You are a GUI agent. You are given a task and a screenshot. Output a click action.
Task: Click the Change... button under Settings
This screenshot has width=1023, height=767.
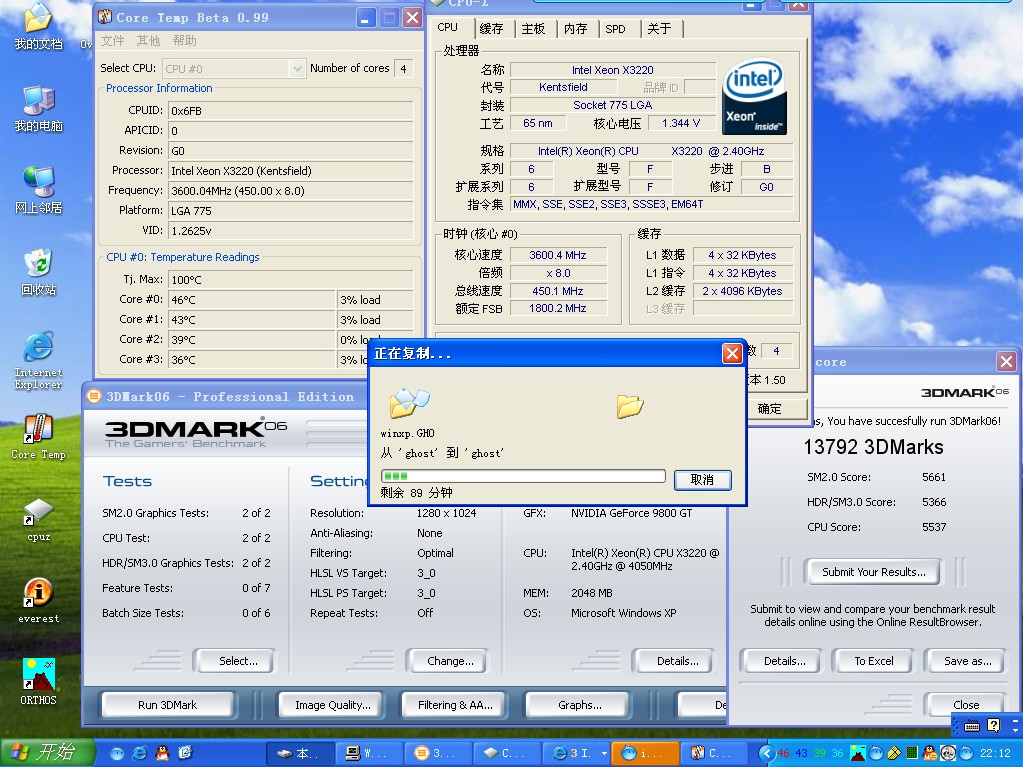pos(450,661)
